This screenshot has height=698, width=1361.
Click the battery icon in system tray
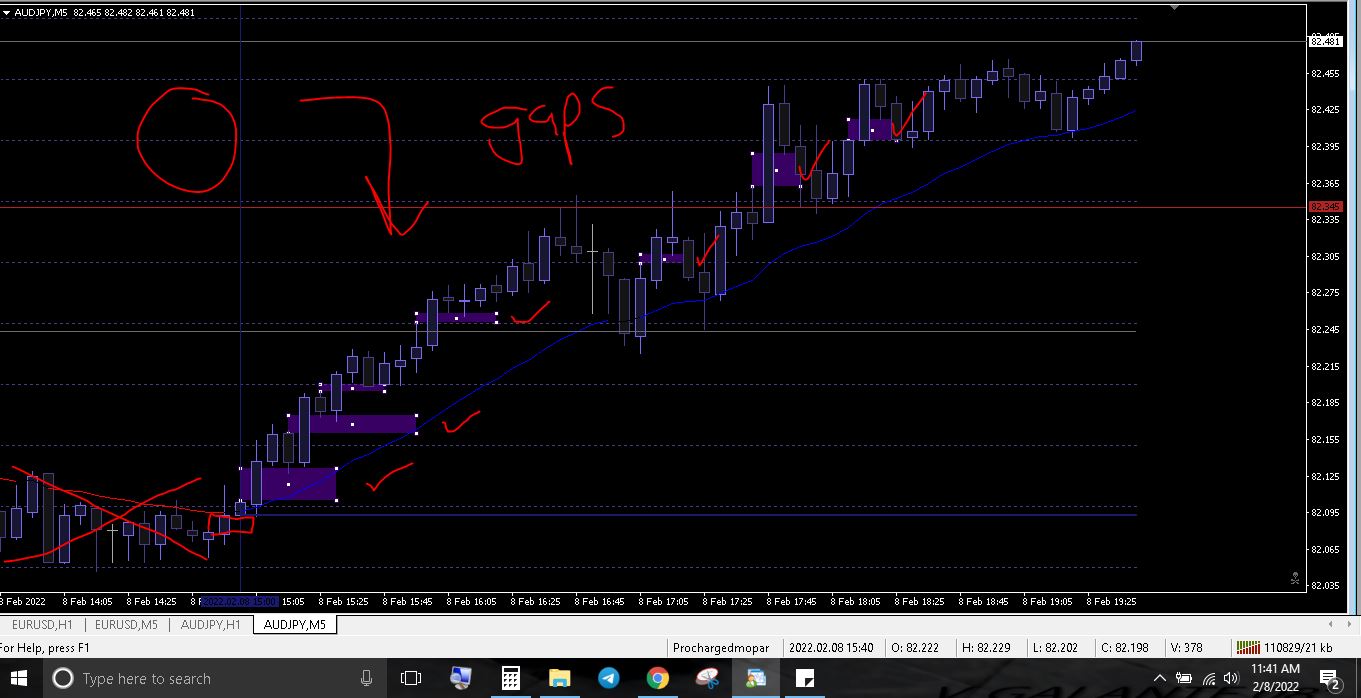[x=1184, y=678]
